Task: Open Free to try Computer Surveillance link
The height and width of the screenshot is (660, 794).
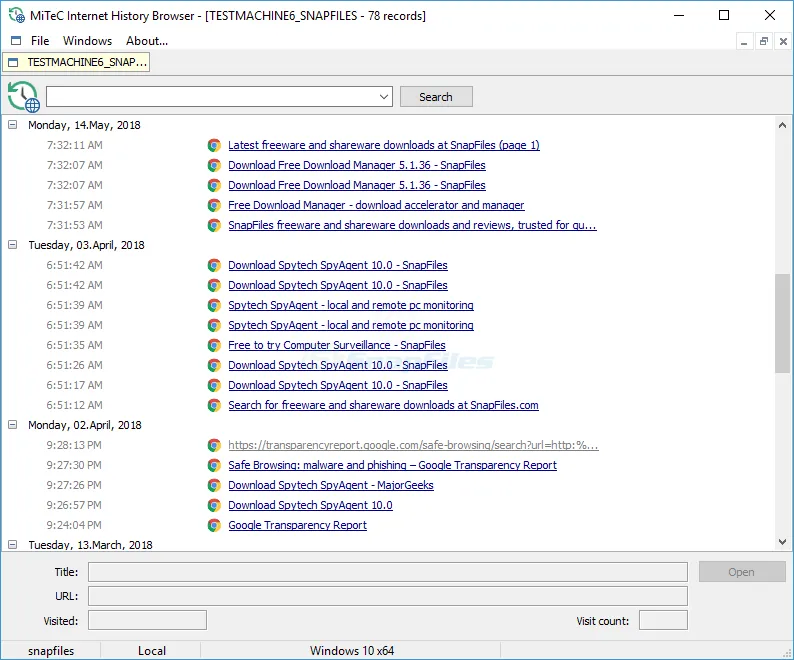Action: (337, 345)
